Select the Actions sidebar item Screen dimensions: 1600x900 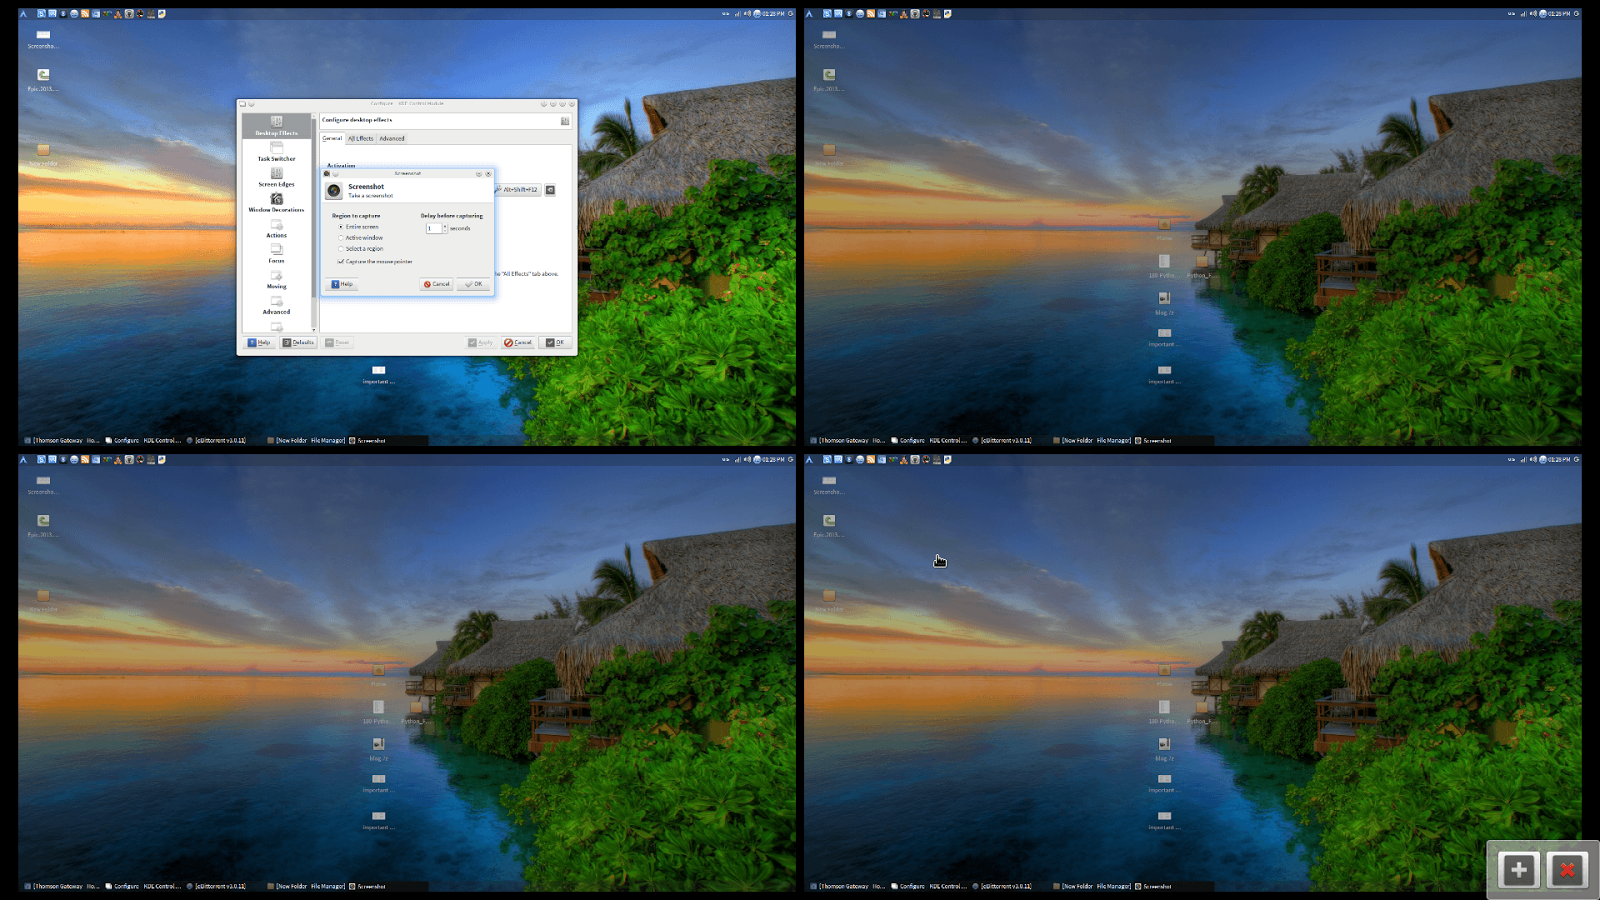pos(277,229)
